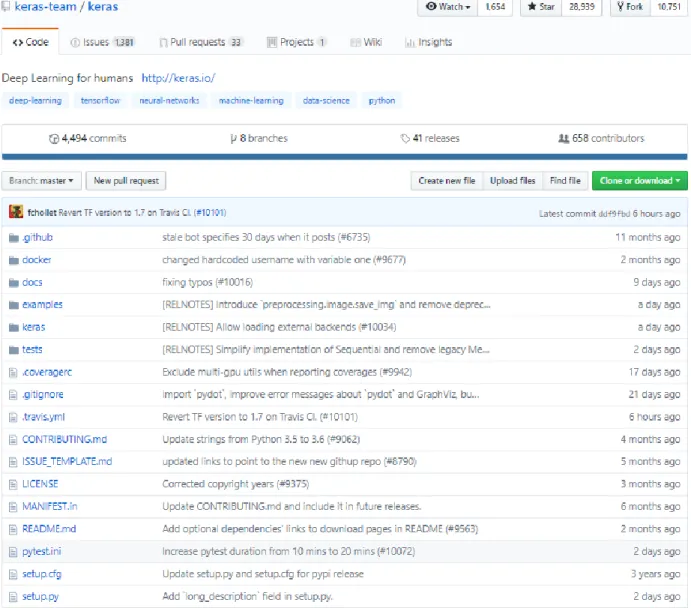
Task: Click the ISSUE_TEMPLATE.md file icon
Action: click(x=13, y=462)
